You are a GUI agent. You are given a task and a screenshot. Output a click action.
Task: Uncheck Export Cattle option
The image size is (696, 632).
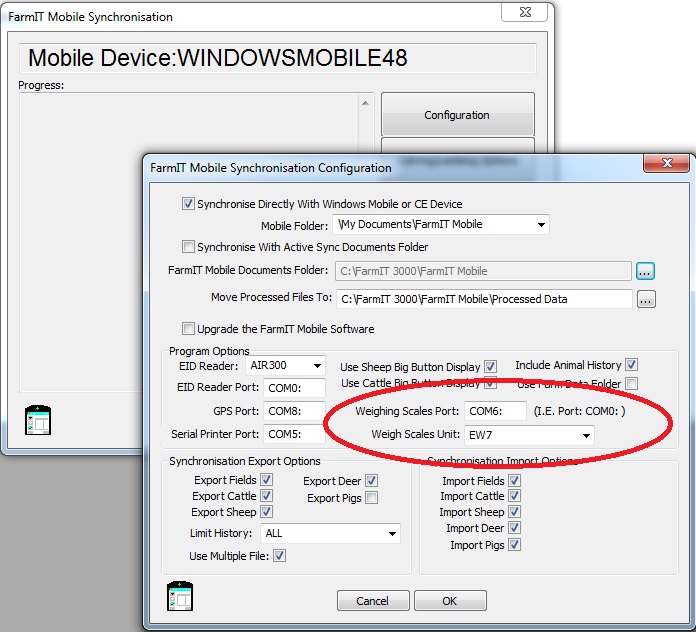266,496
